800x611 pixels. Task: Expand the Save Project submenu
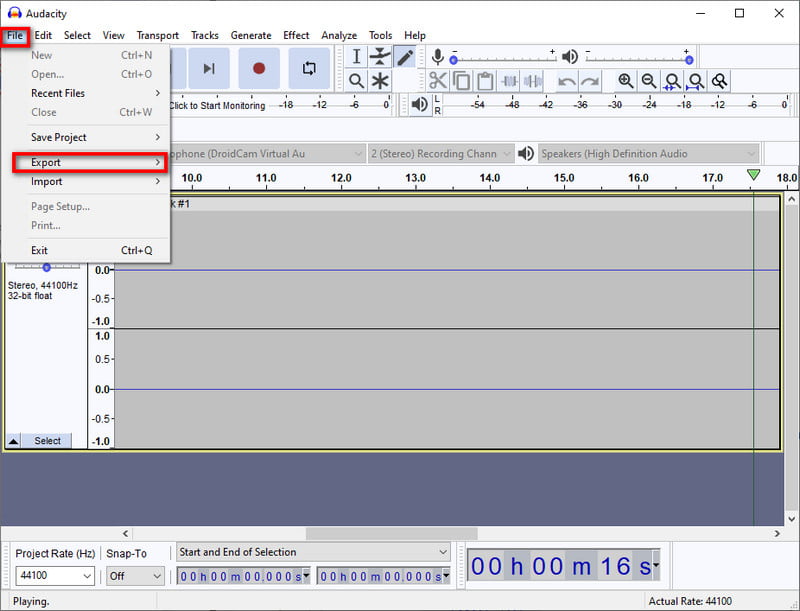pyautogui.click(x=86, y=137)
